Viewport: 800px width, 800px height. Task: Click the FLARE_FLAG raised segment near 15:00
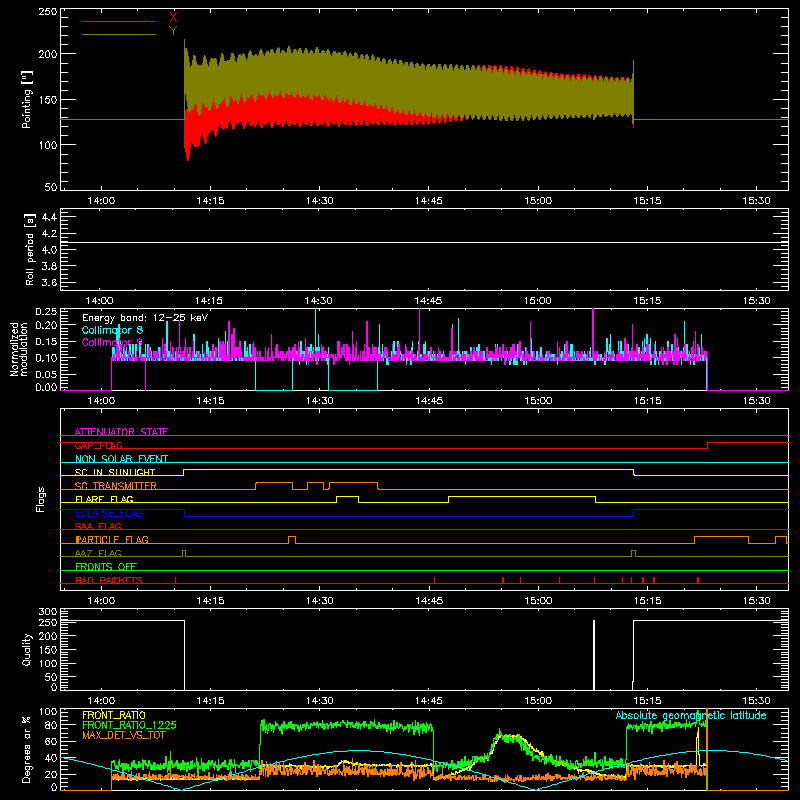point(522,496)
